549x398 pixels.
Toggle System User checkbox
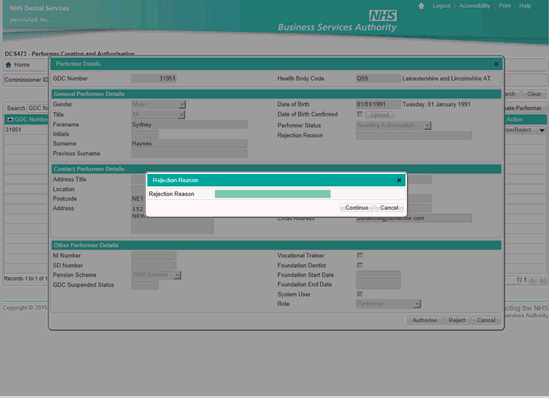(x=360, y=294)
